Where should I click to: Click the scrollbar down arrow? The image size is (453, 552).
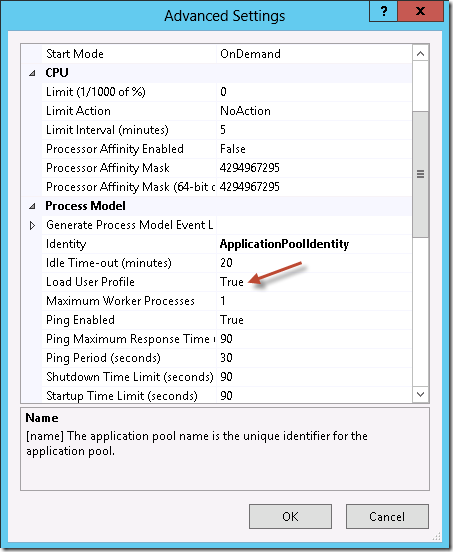[x=420, y=394]
